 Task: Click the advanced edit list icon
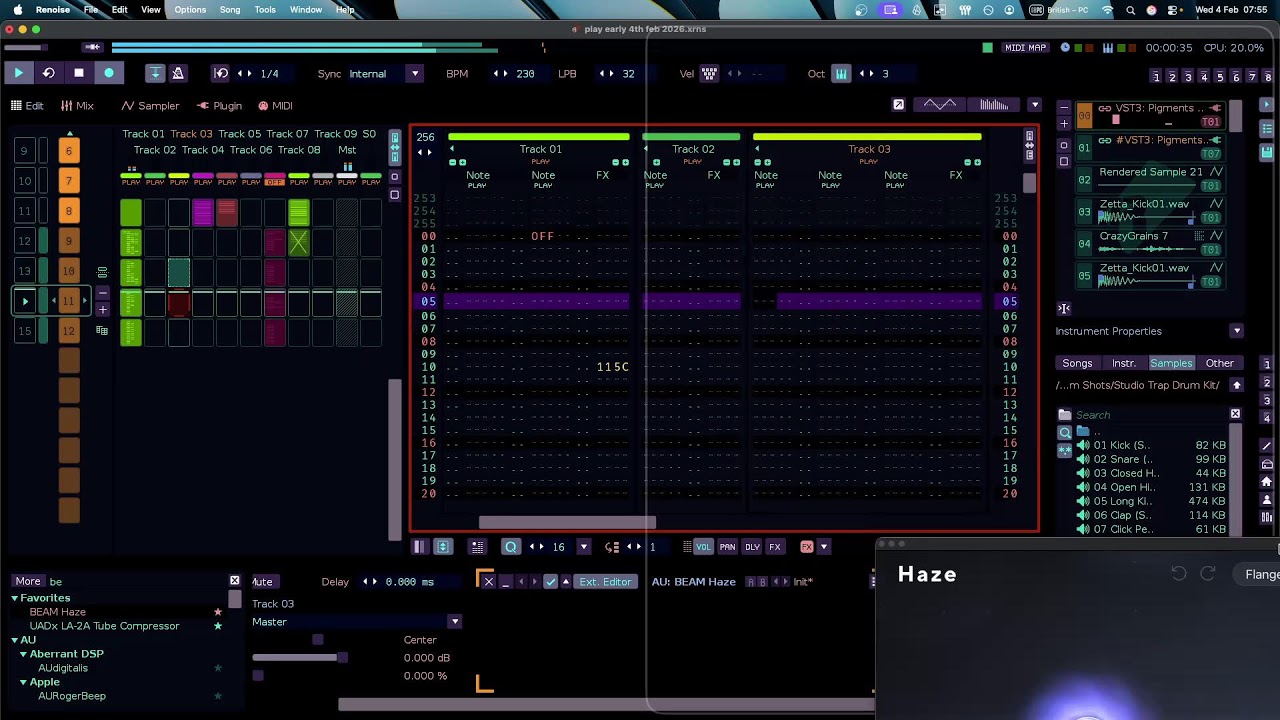click(477, 547)
